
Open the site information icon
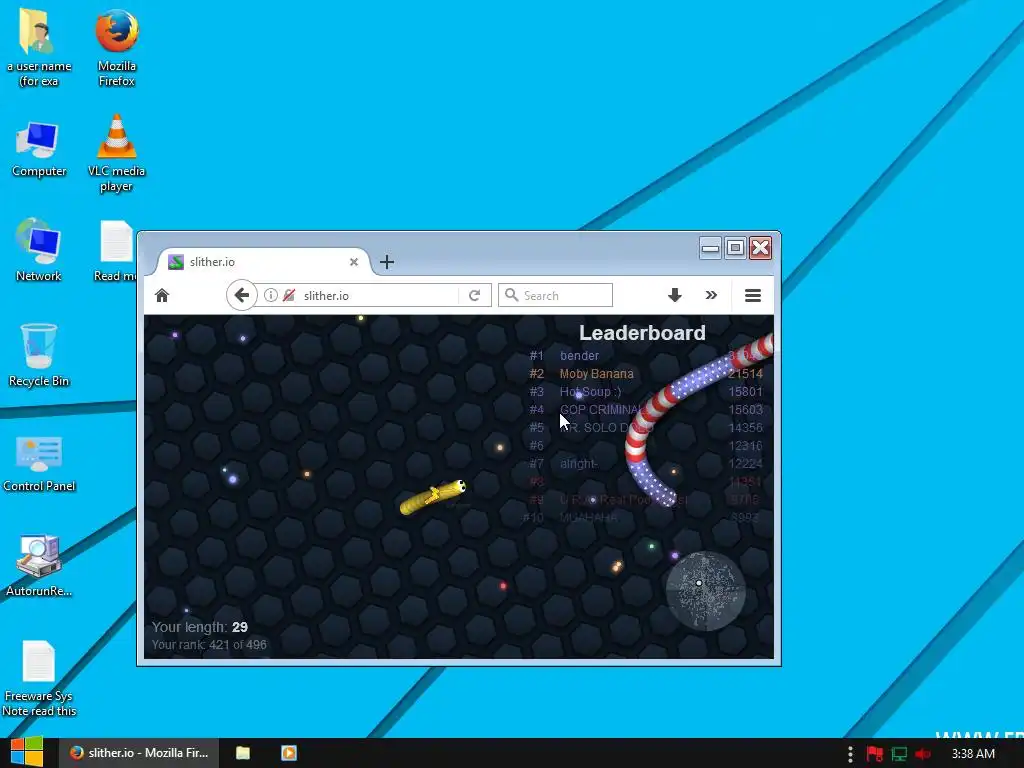pos(270,295)
